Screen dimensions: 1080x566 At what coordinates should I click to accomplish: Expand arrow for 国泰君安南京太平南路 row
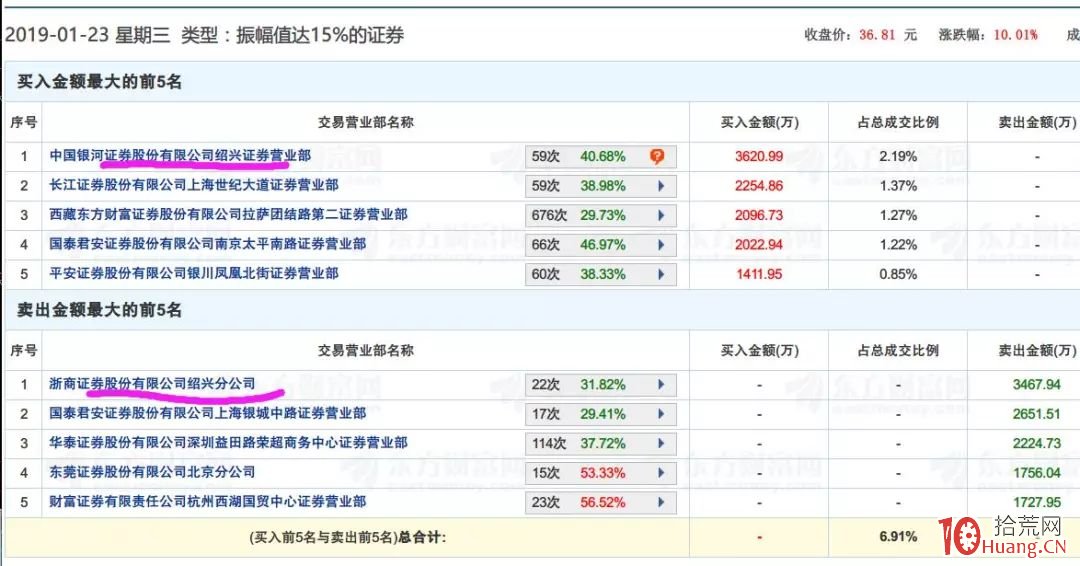pyautogui.click(x=661, y=244)
